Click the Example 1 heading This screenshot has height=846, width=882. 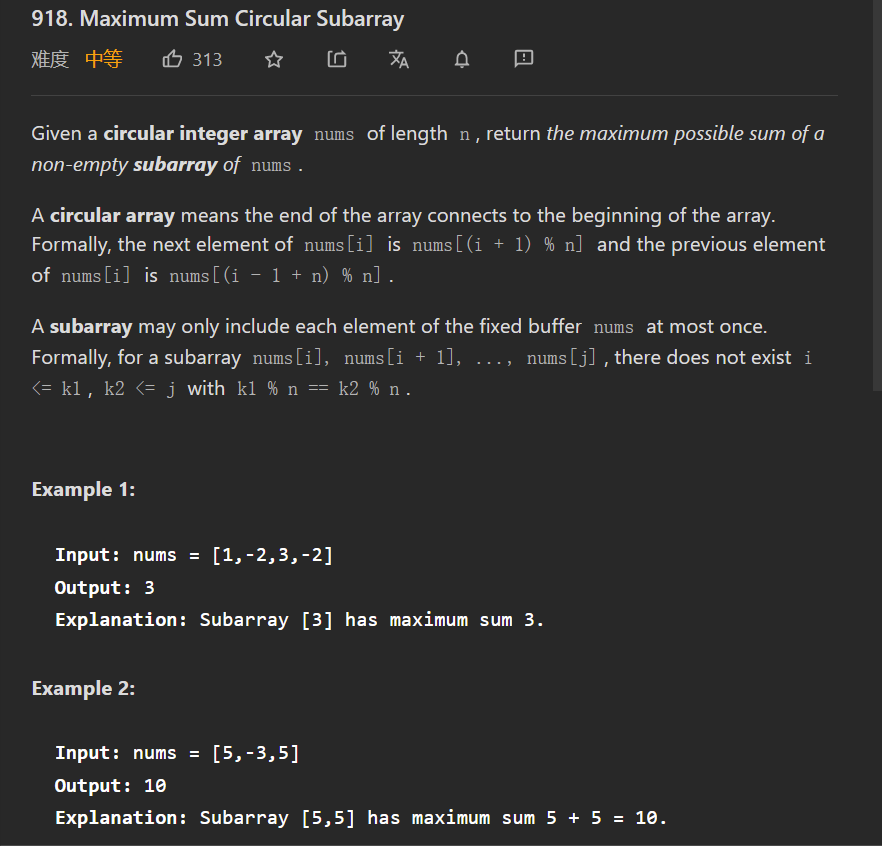tap(83, 489)
